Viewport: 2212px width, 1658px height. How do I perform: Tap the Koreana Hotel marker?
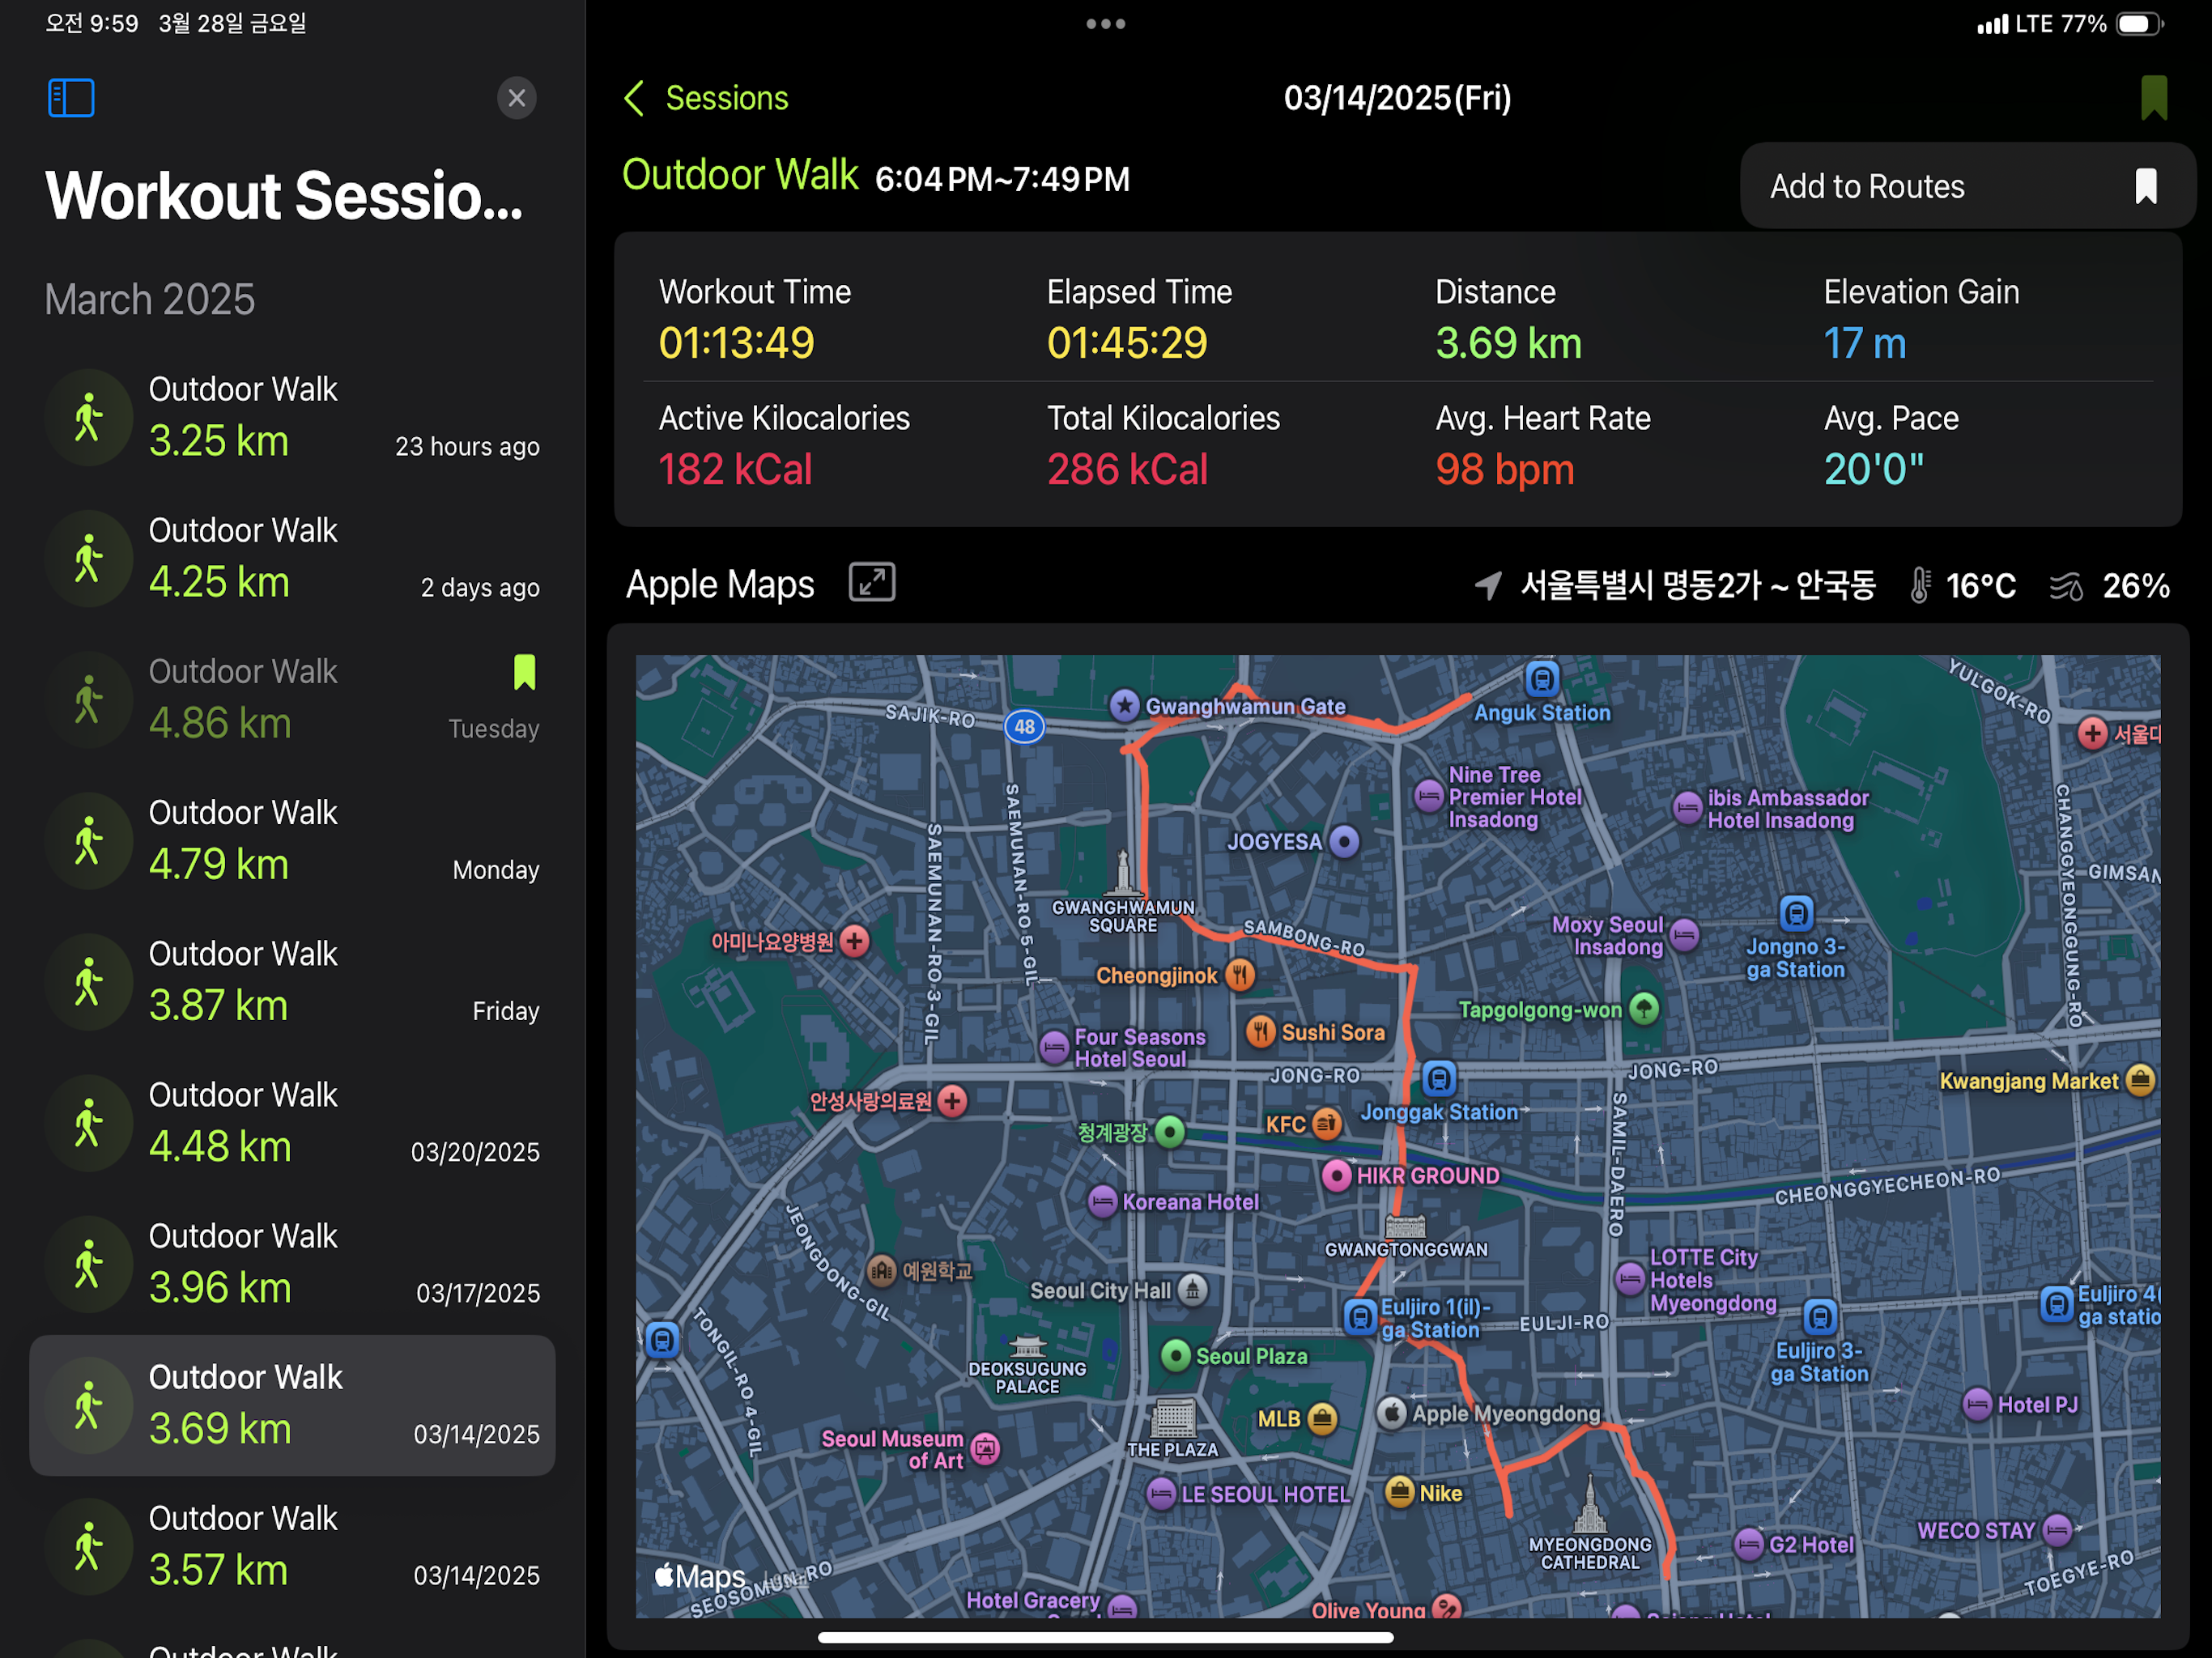(1102, 1201)
